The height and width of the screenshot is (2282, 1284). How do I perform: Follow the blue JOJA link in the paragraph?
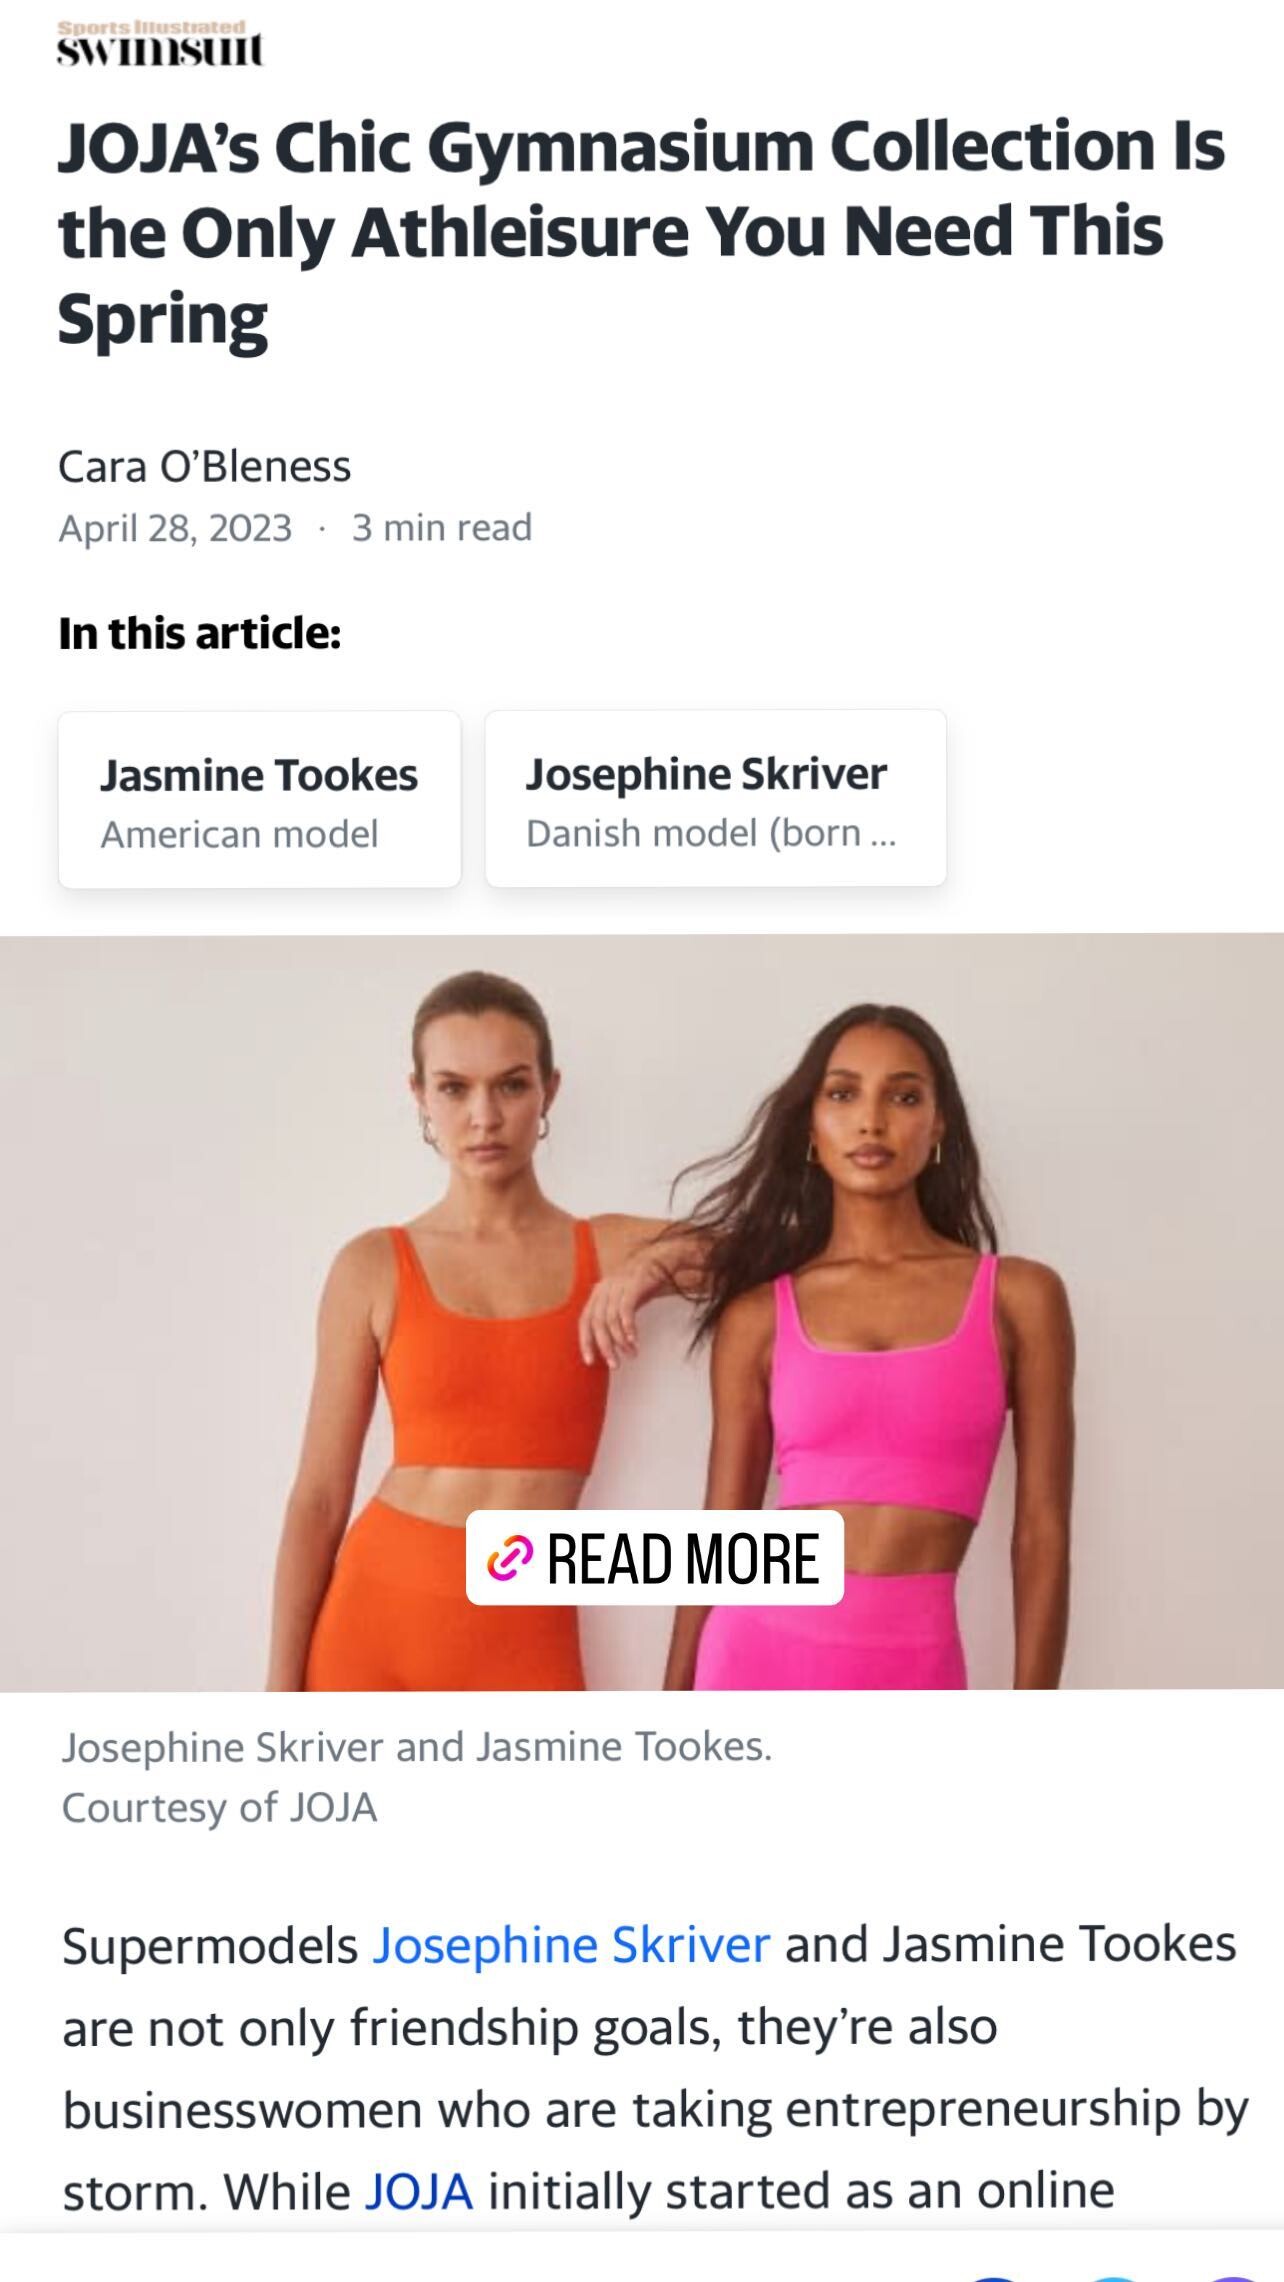point(418,2192)
